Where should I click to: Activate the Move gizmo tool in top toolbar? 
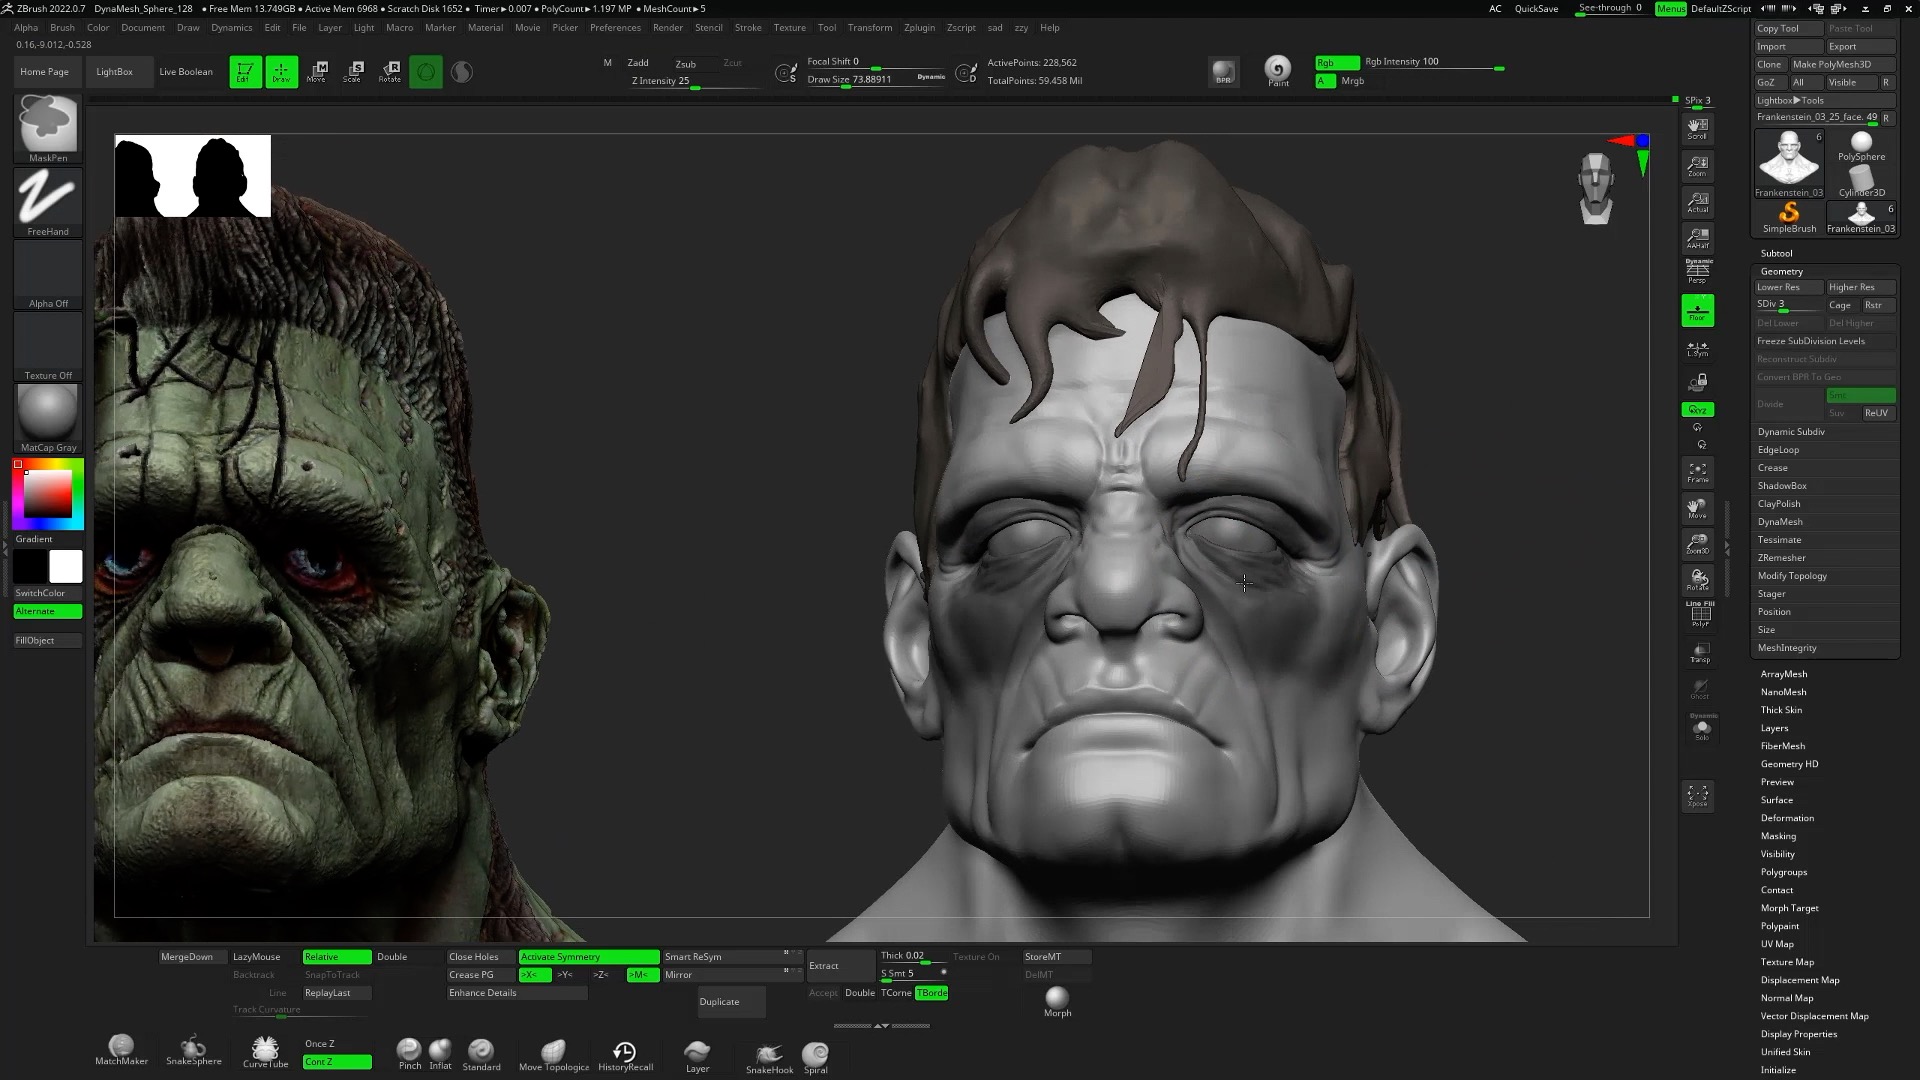[317, 71]
